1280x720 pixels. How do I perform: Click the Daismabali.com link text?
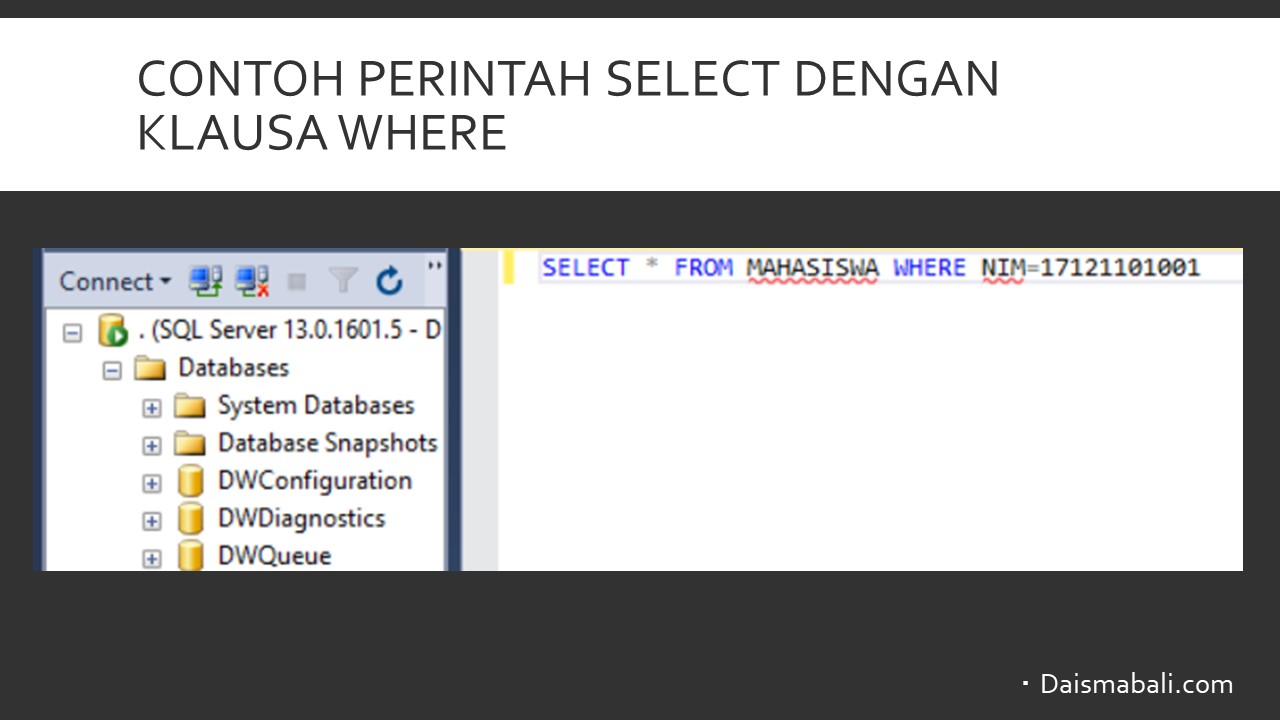point(1136,684)
